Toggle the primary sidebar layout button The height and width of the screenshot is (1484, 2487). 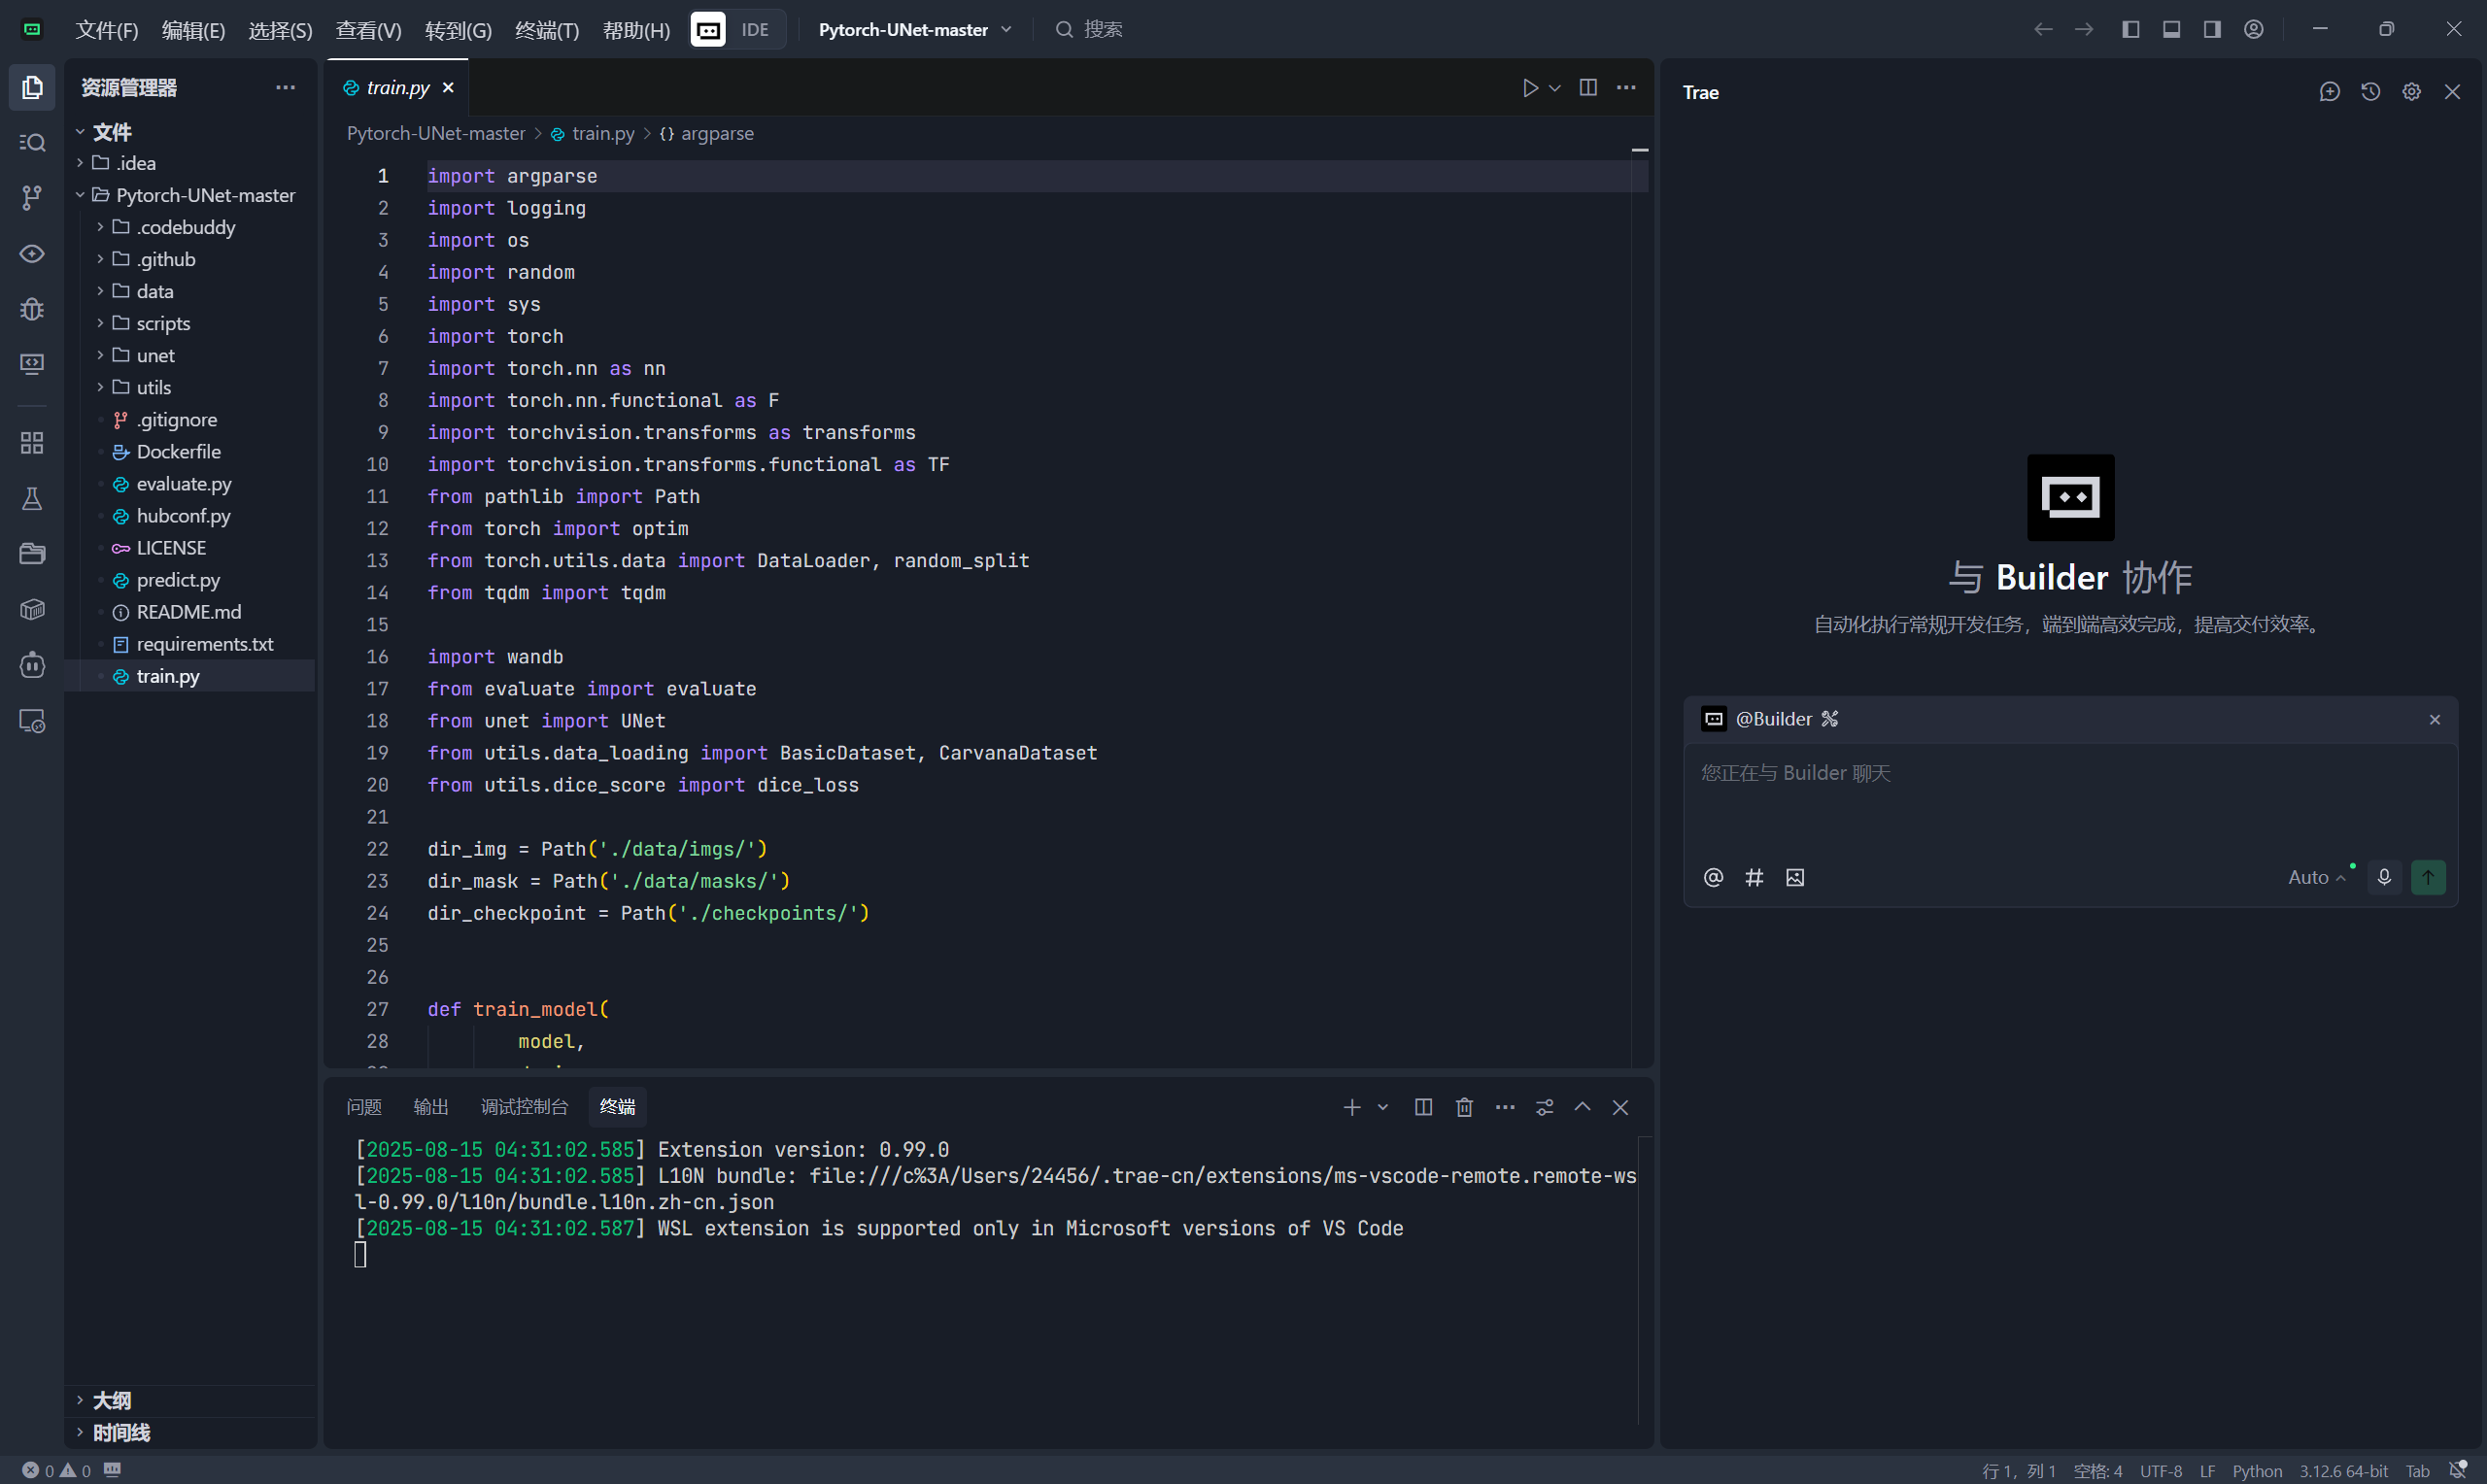2131,29
